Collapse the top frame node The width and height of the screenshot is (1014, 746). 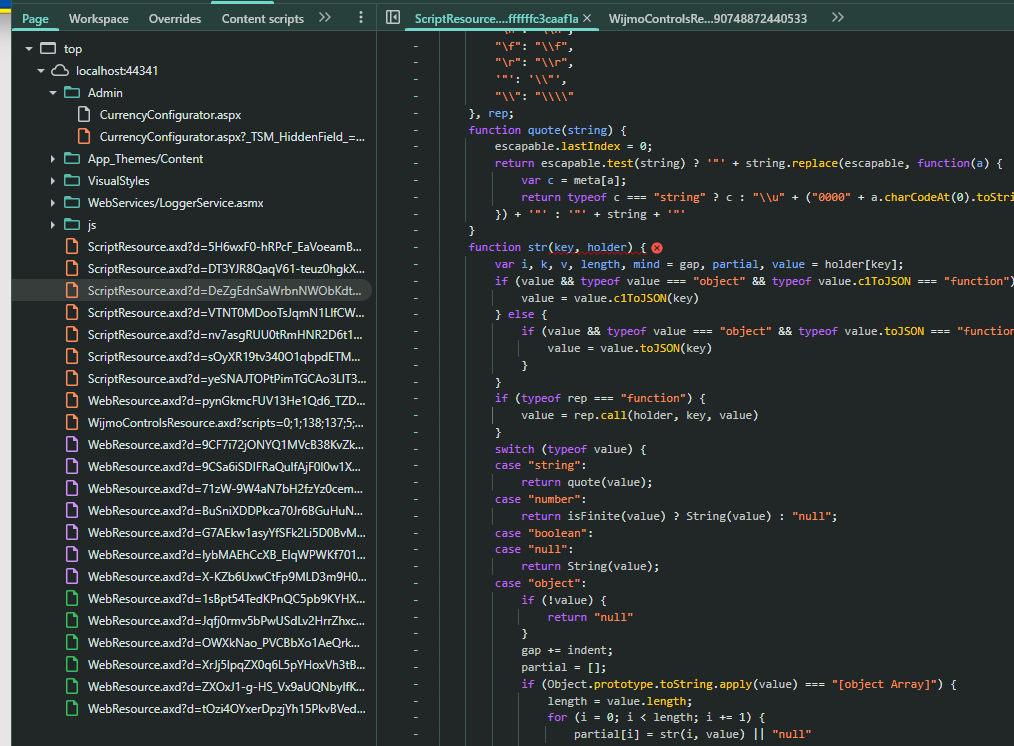pyautogui.click(x=29, y=49)
